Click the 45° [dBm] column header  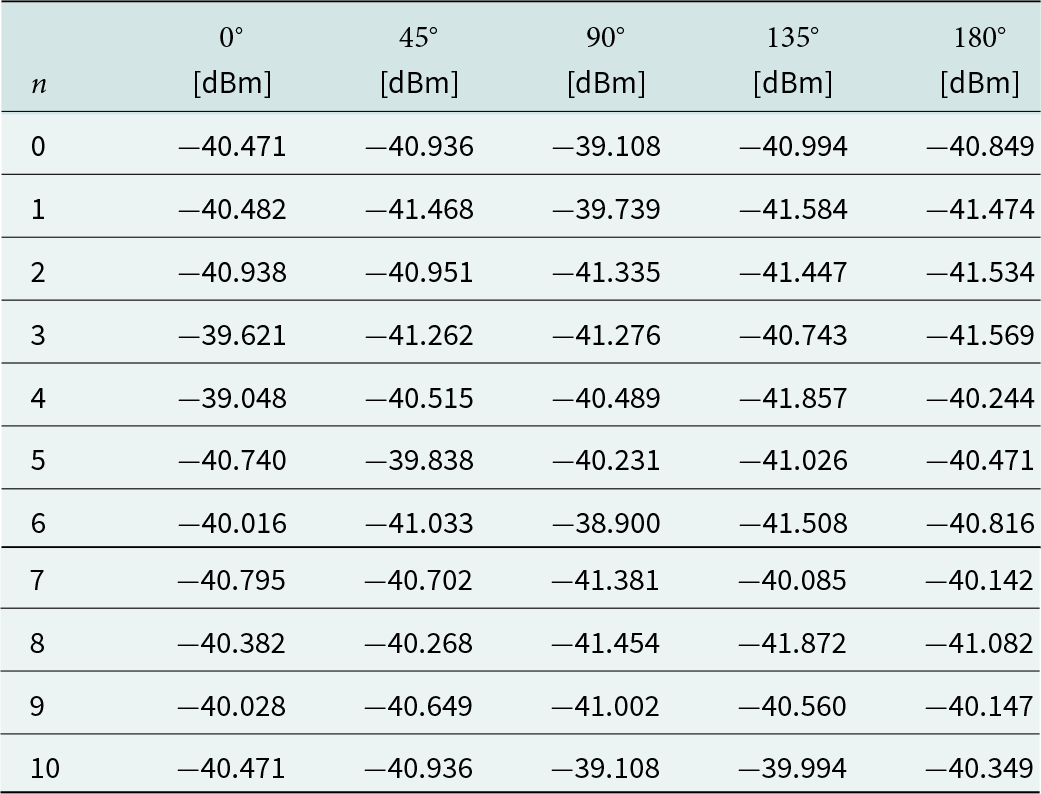click(419, 60)
